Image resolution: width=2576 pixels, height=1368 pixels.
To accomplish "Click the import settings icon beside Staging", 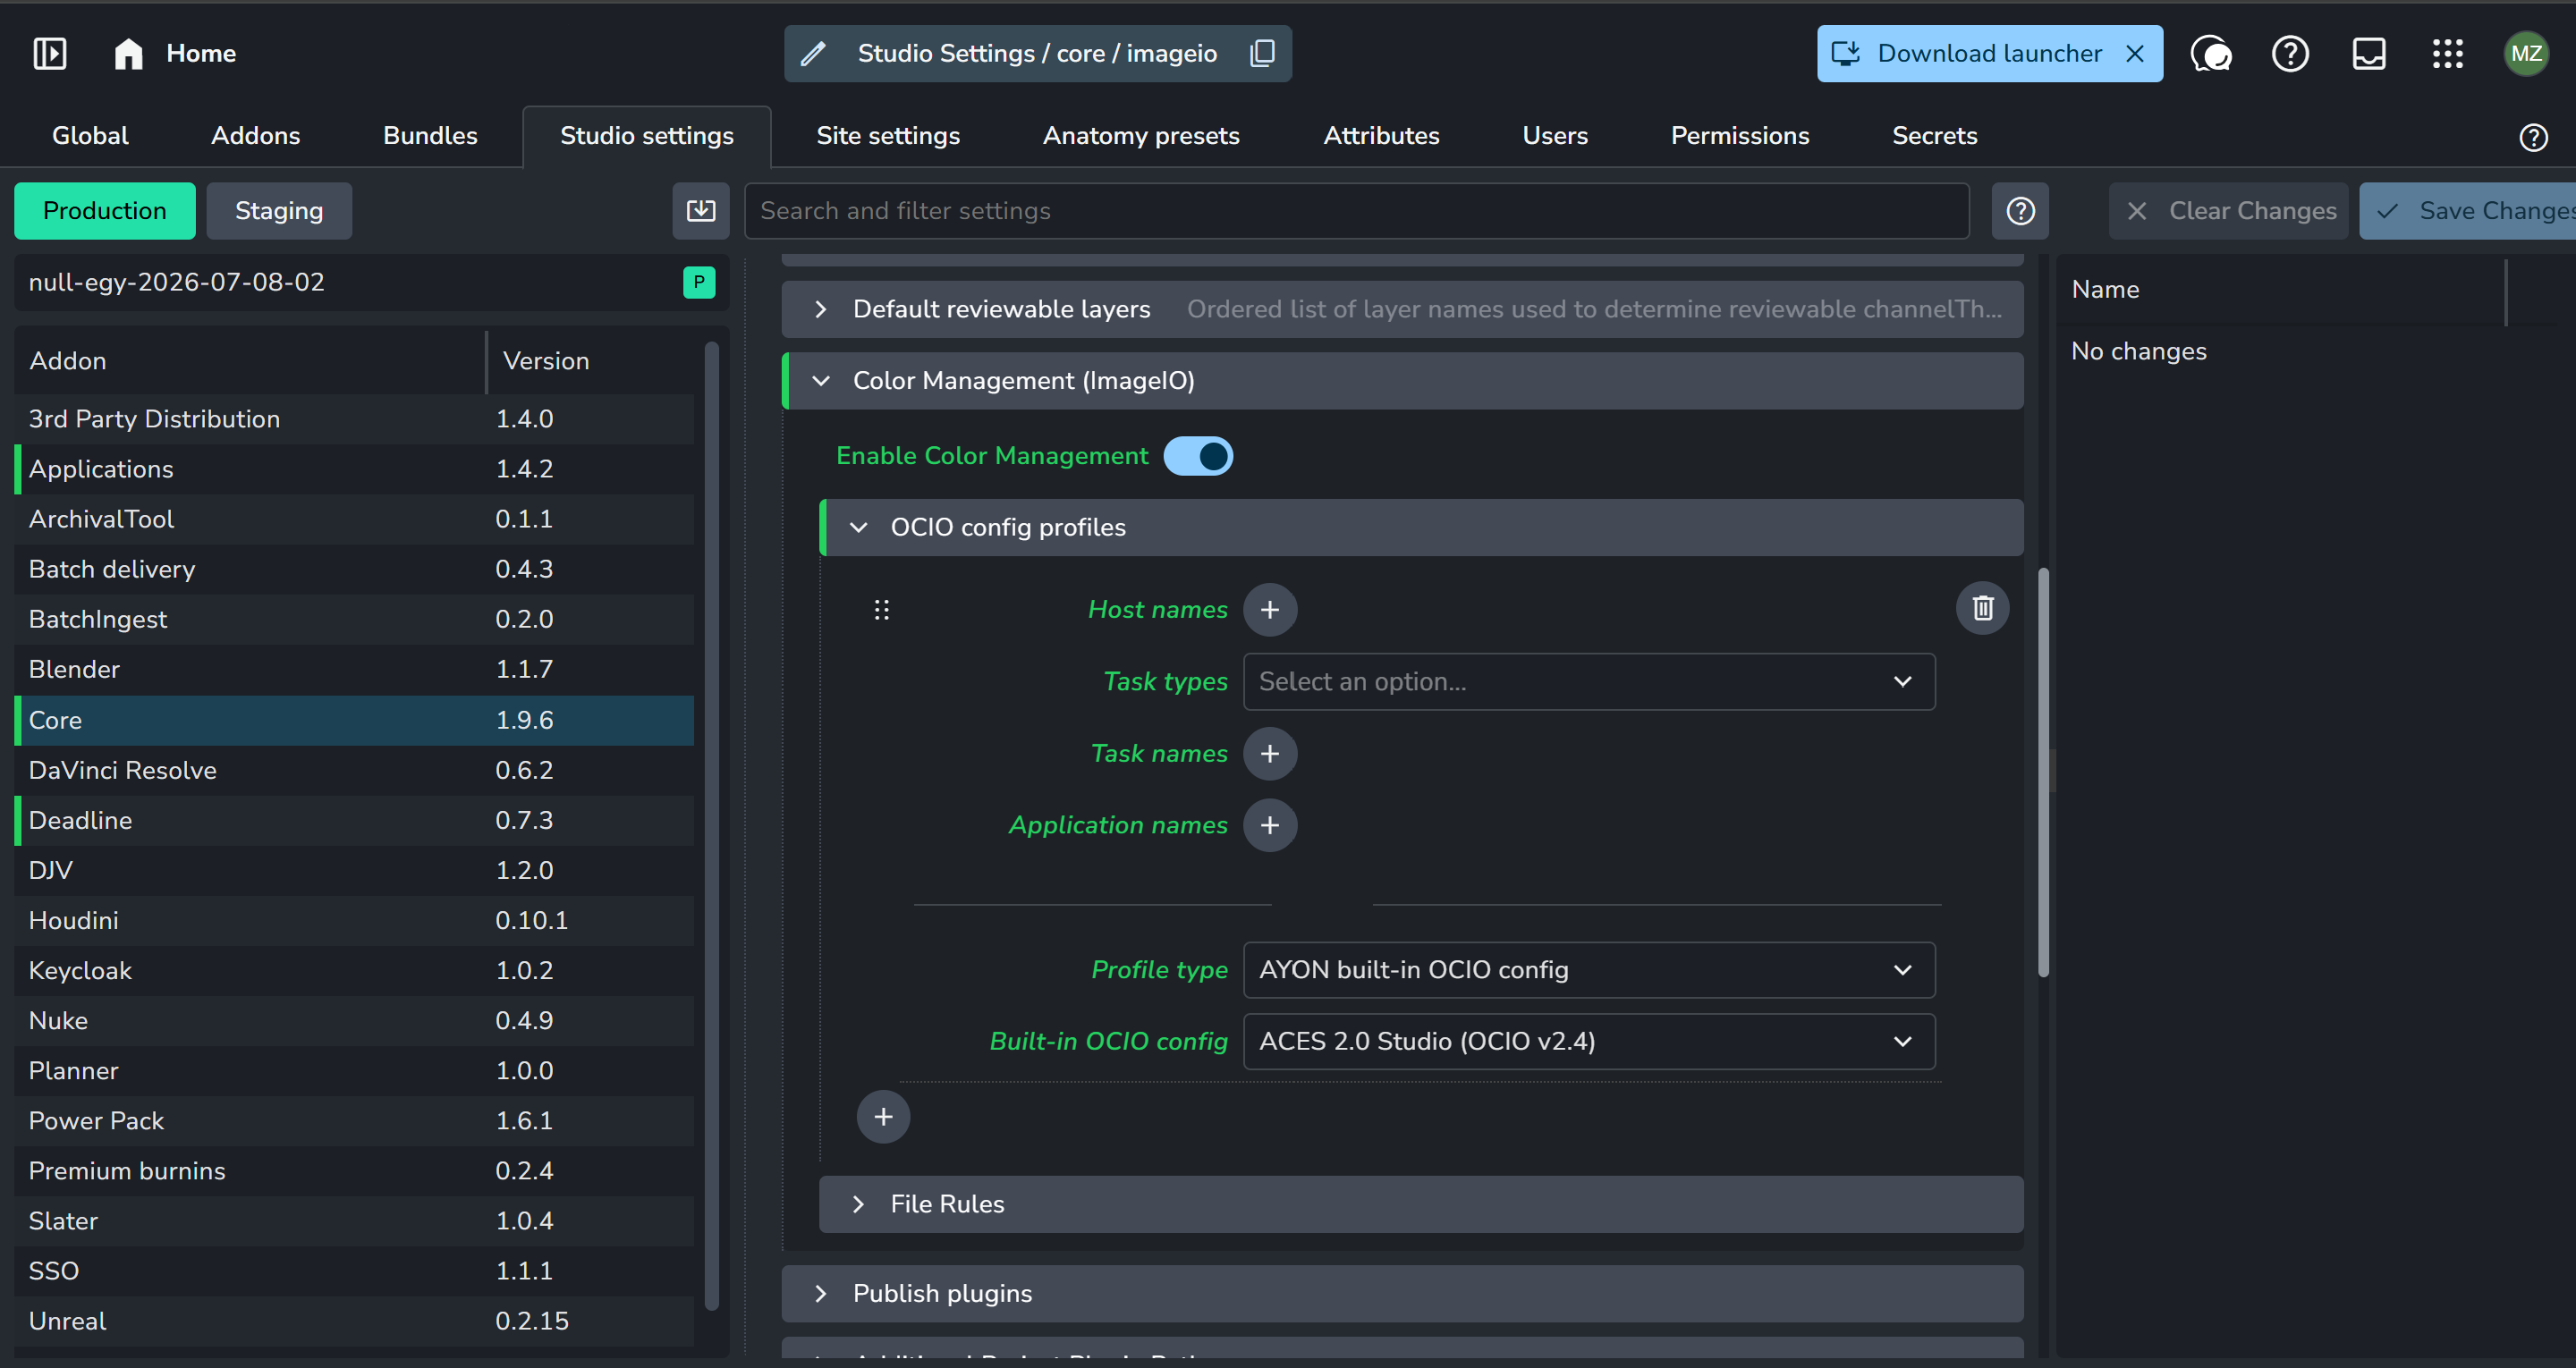I will click(x=701, y=211).
